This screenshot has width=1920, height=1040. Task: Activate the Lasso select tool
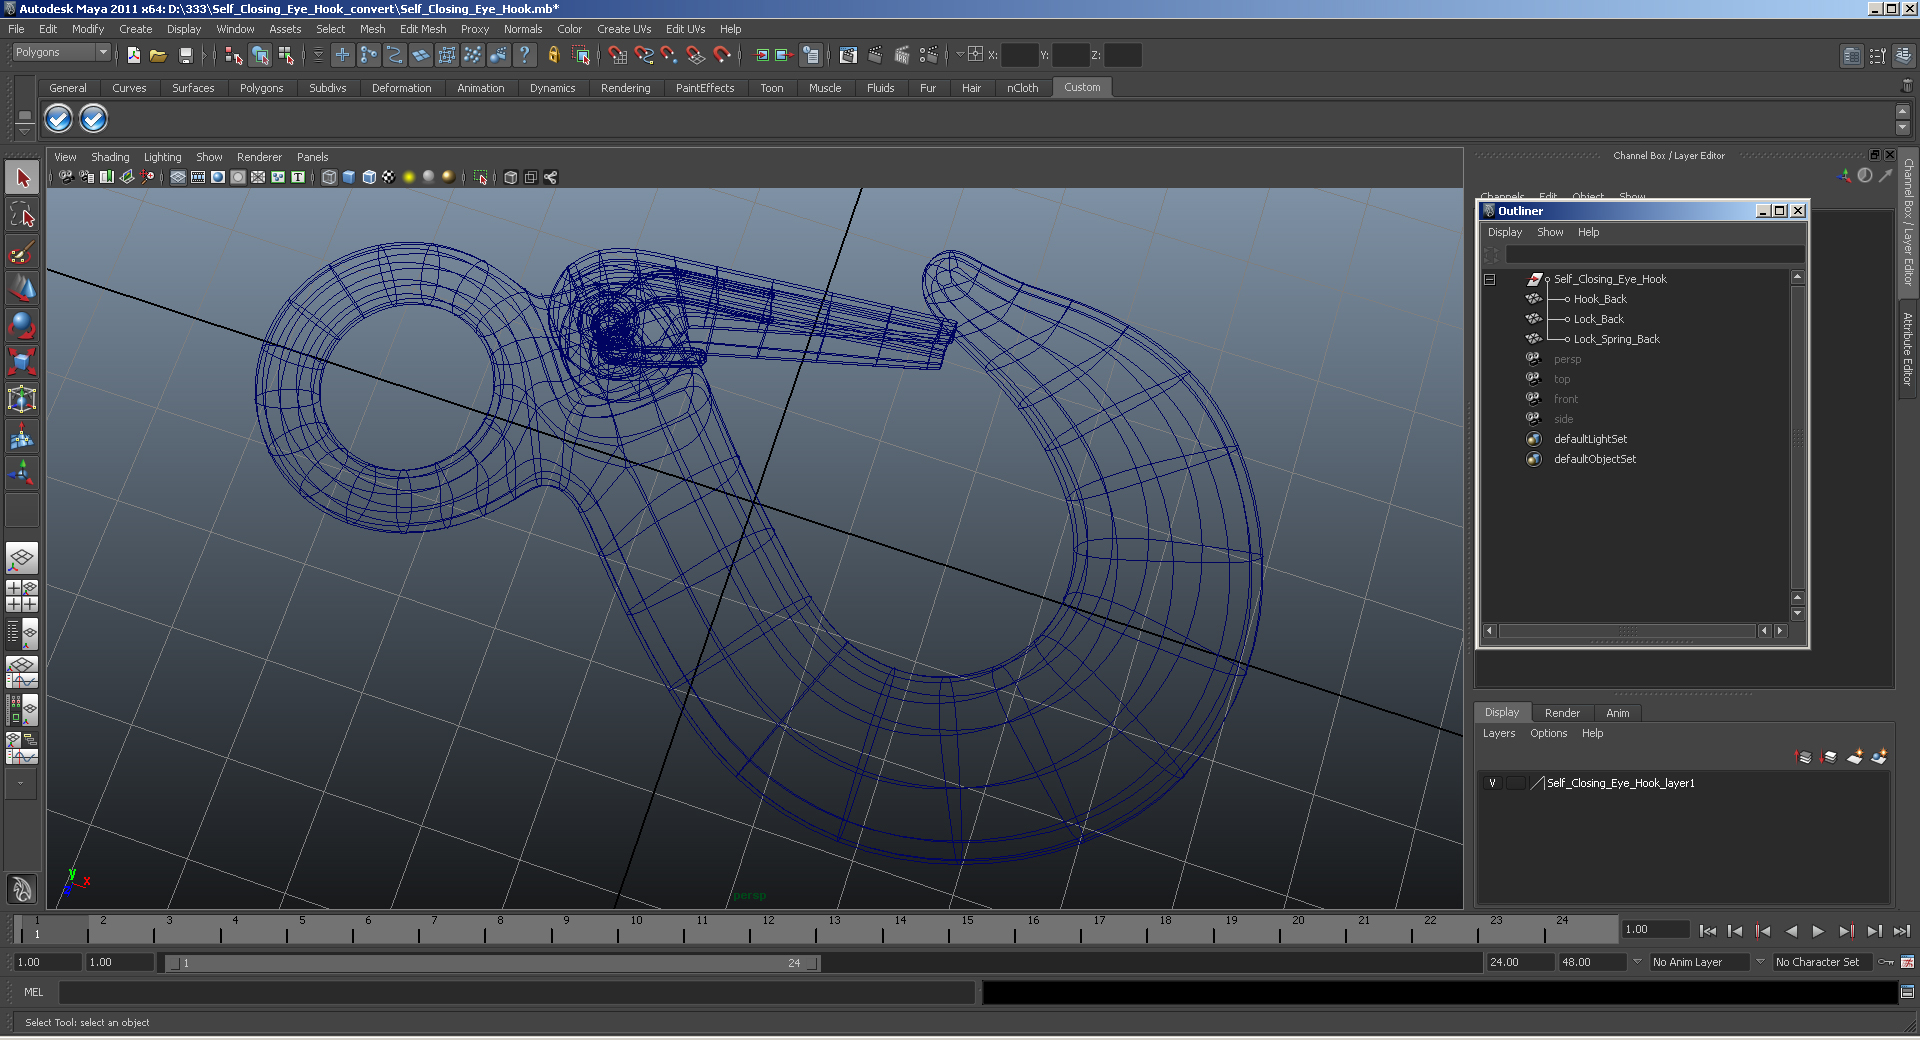click(x=22, y=215)
